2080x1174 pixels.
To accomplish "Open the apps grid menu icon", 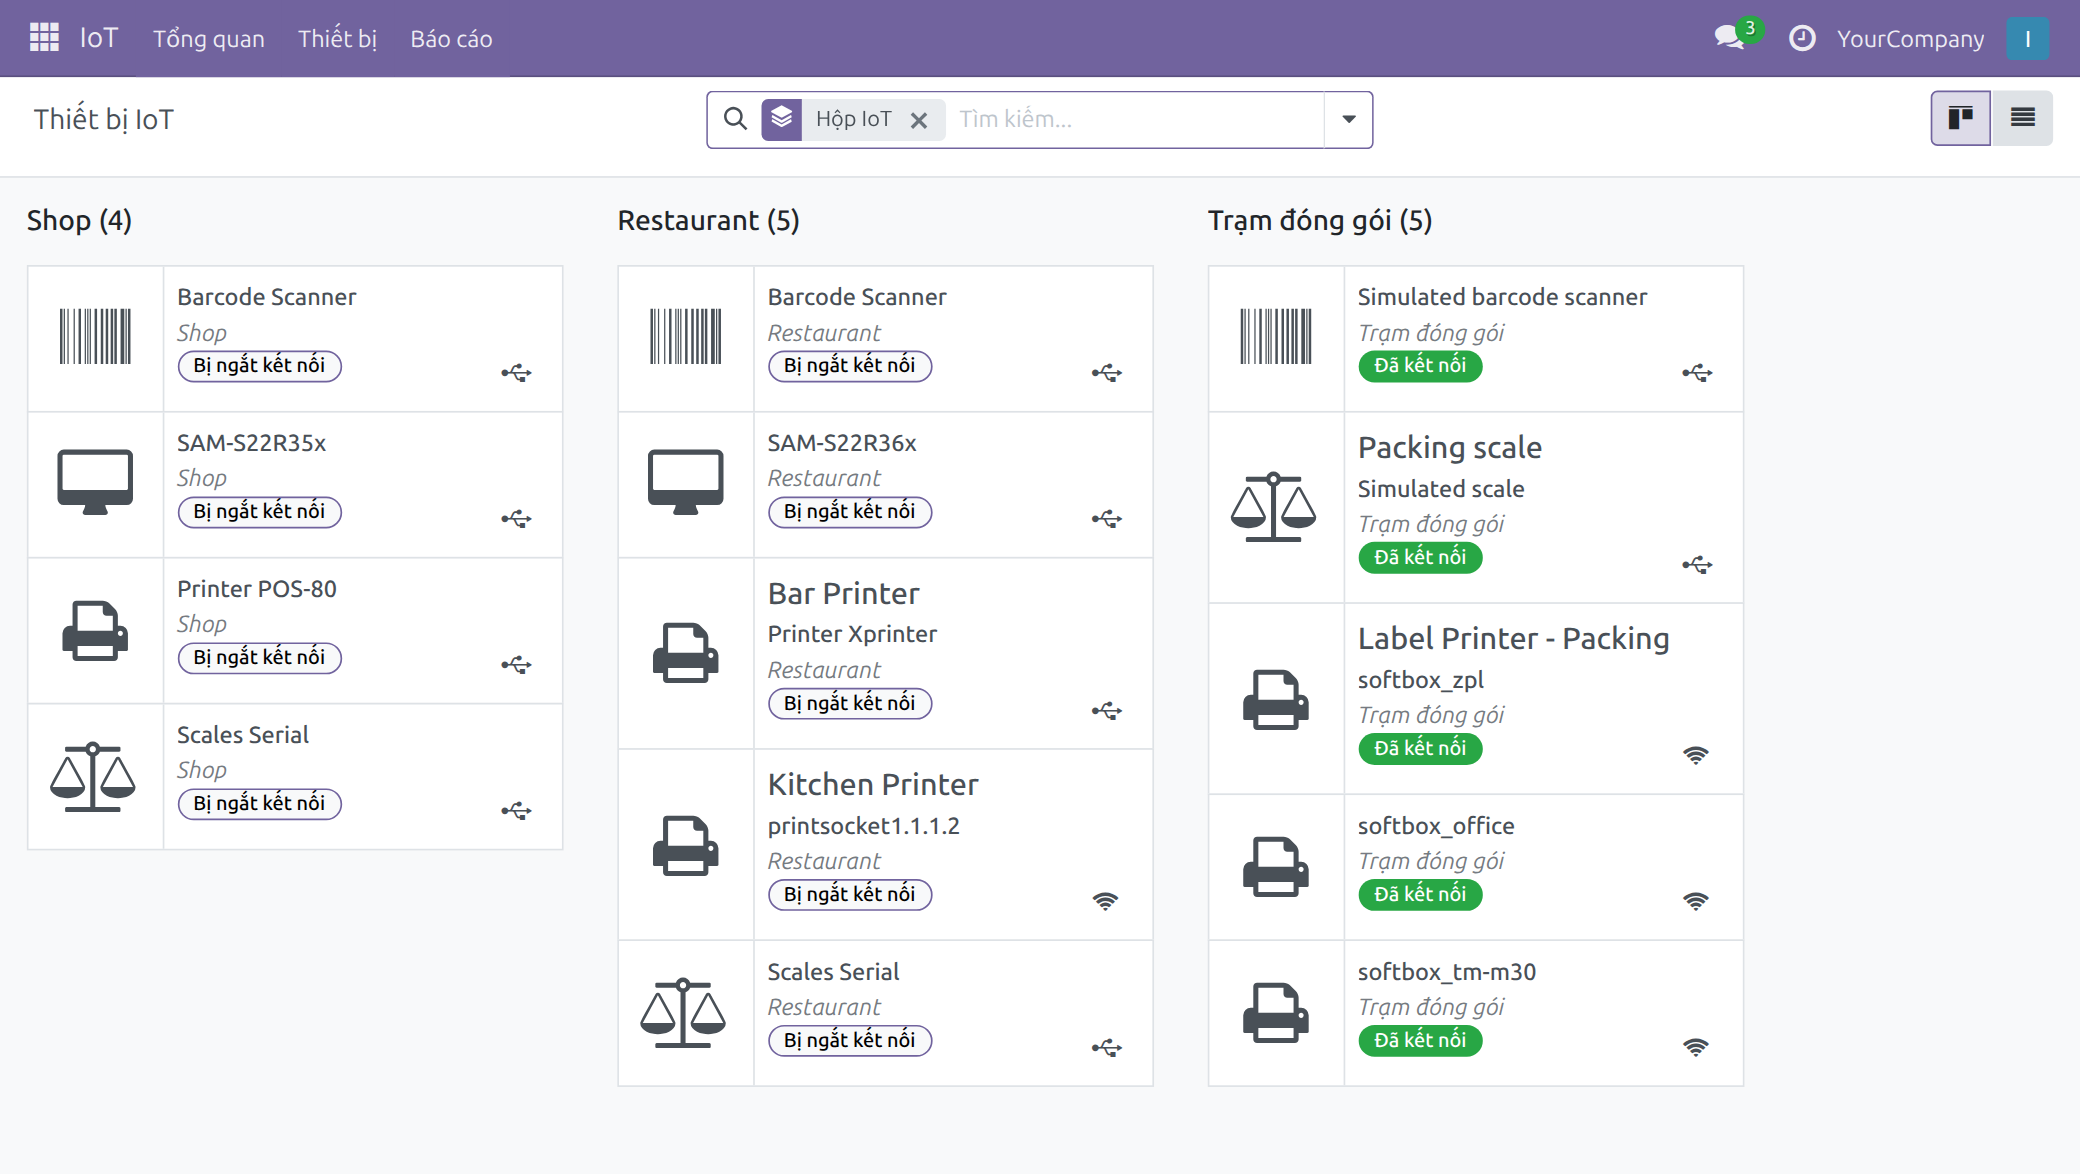I will click(x=44, y=38).
